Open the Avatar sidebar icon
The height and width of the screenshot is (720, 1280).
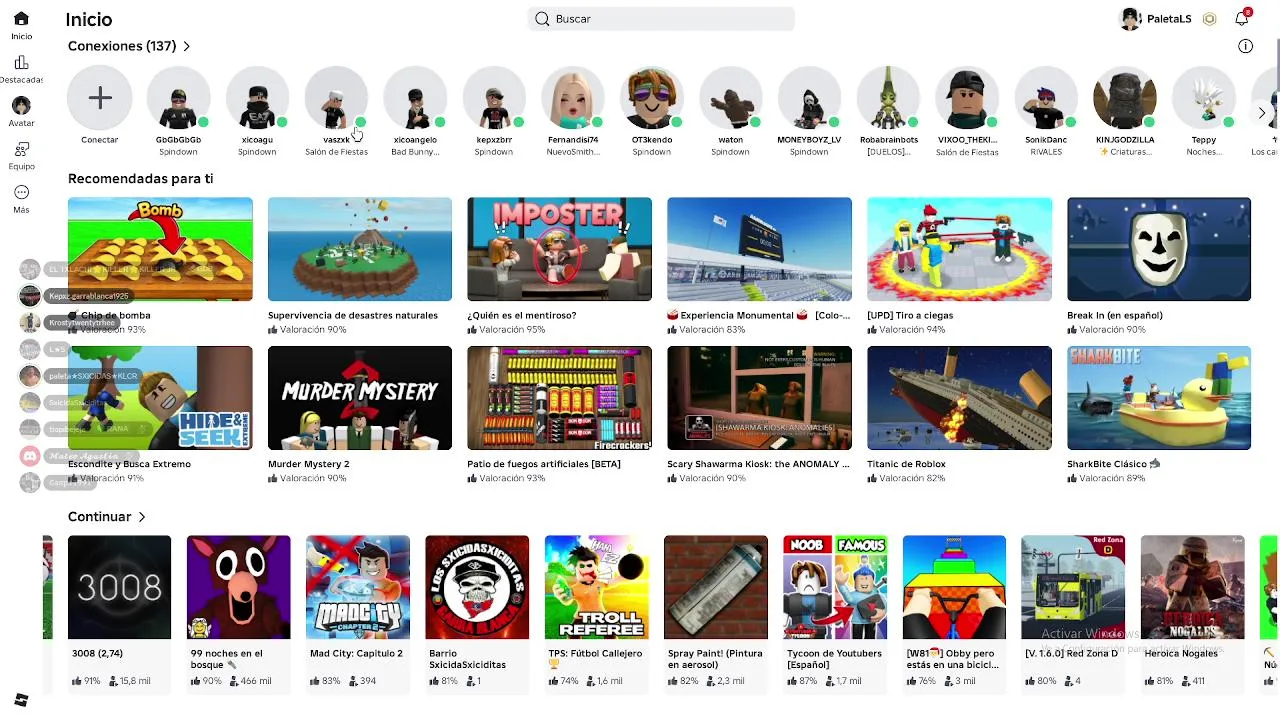click(x=21, y=105)
